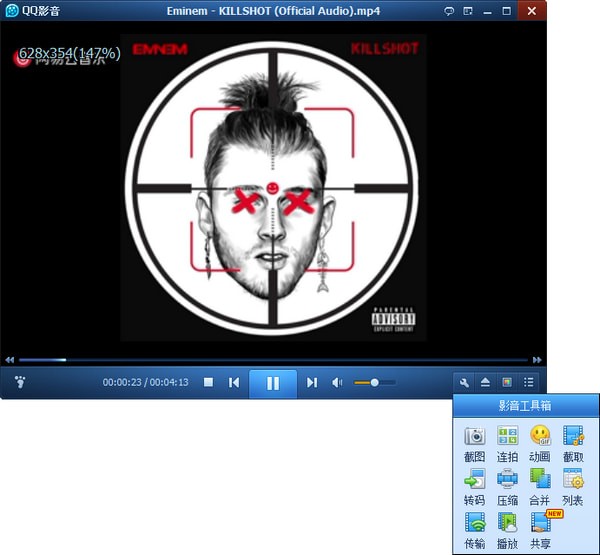Stop video playback

click(209, 382)
